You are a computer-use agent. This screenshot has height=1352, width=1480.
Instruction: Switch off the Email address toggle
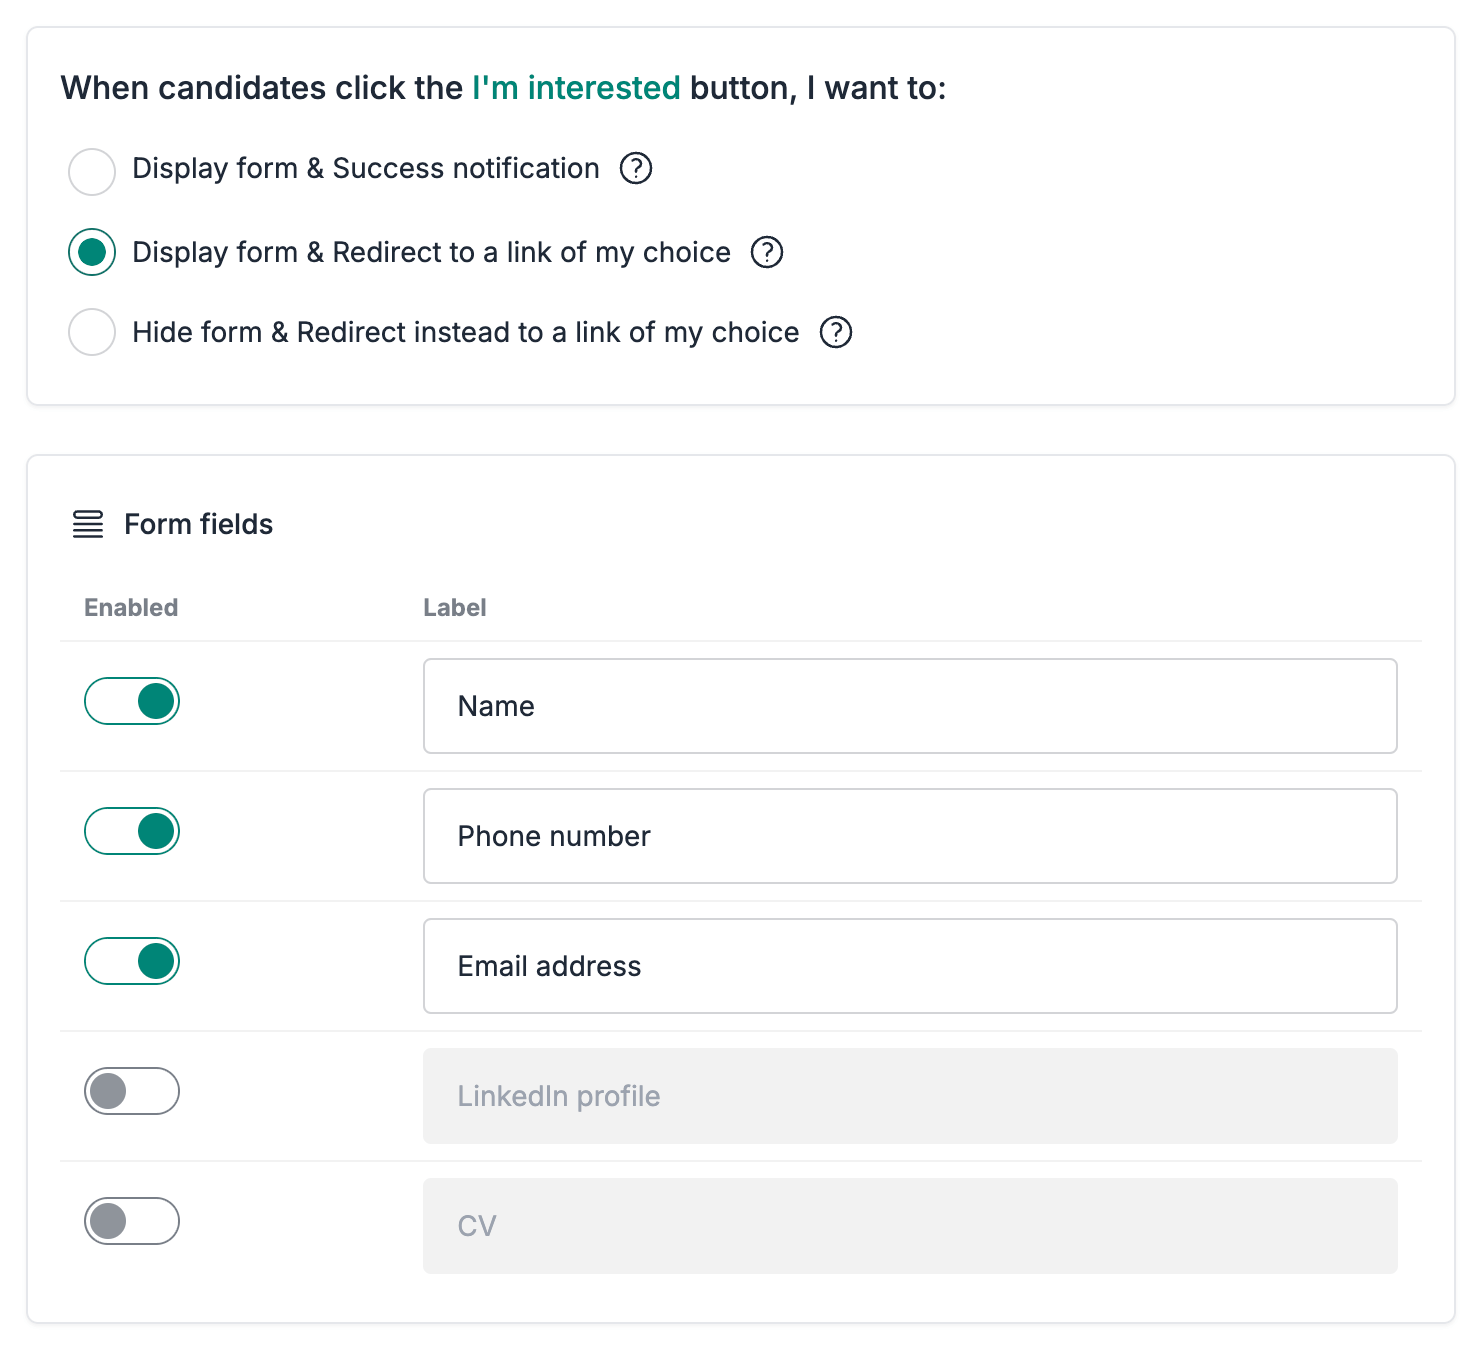(x=132, y=961)
